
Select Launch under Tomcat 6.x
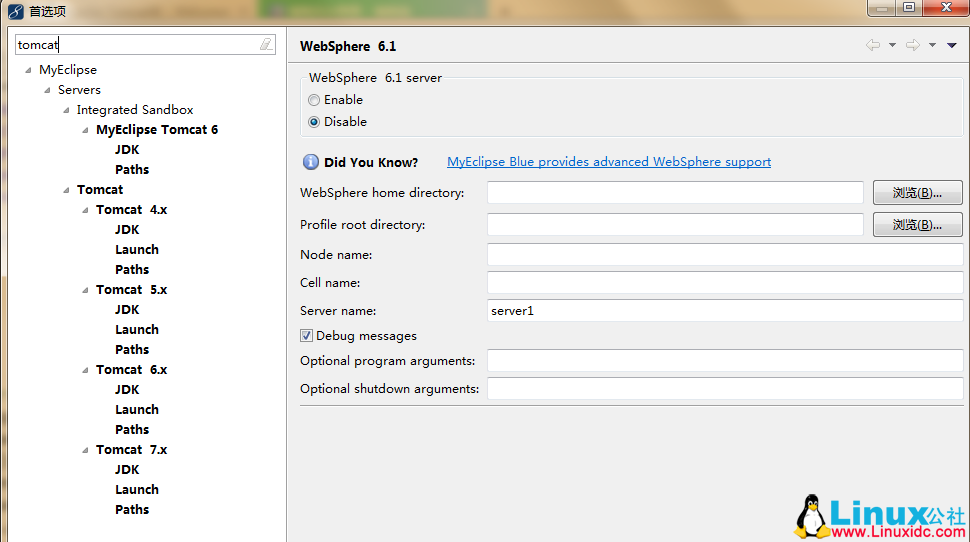137,410
